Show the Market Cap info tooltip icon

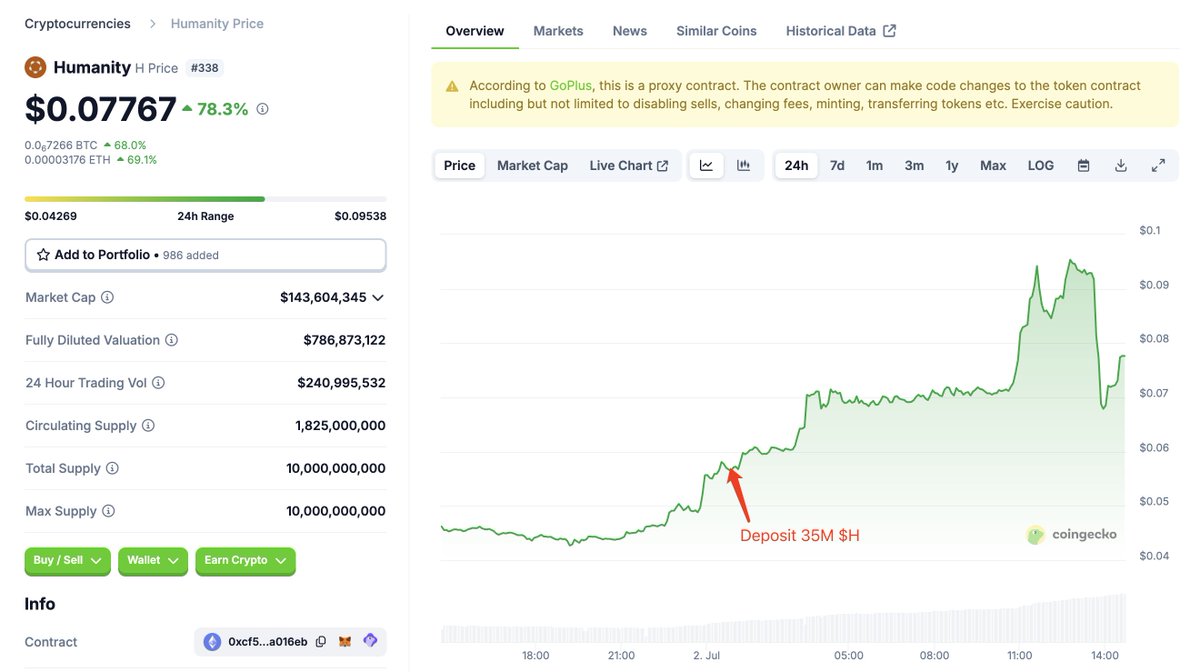108,297
